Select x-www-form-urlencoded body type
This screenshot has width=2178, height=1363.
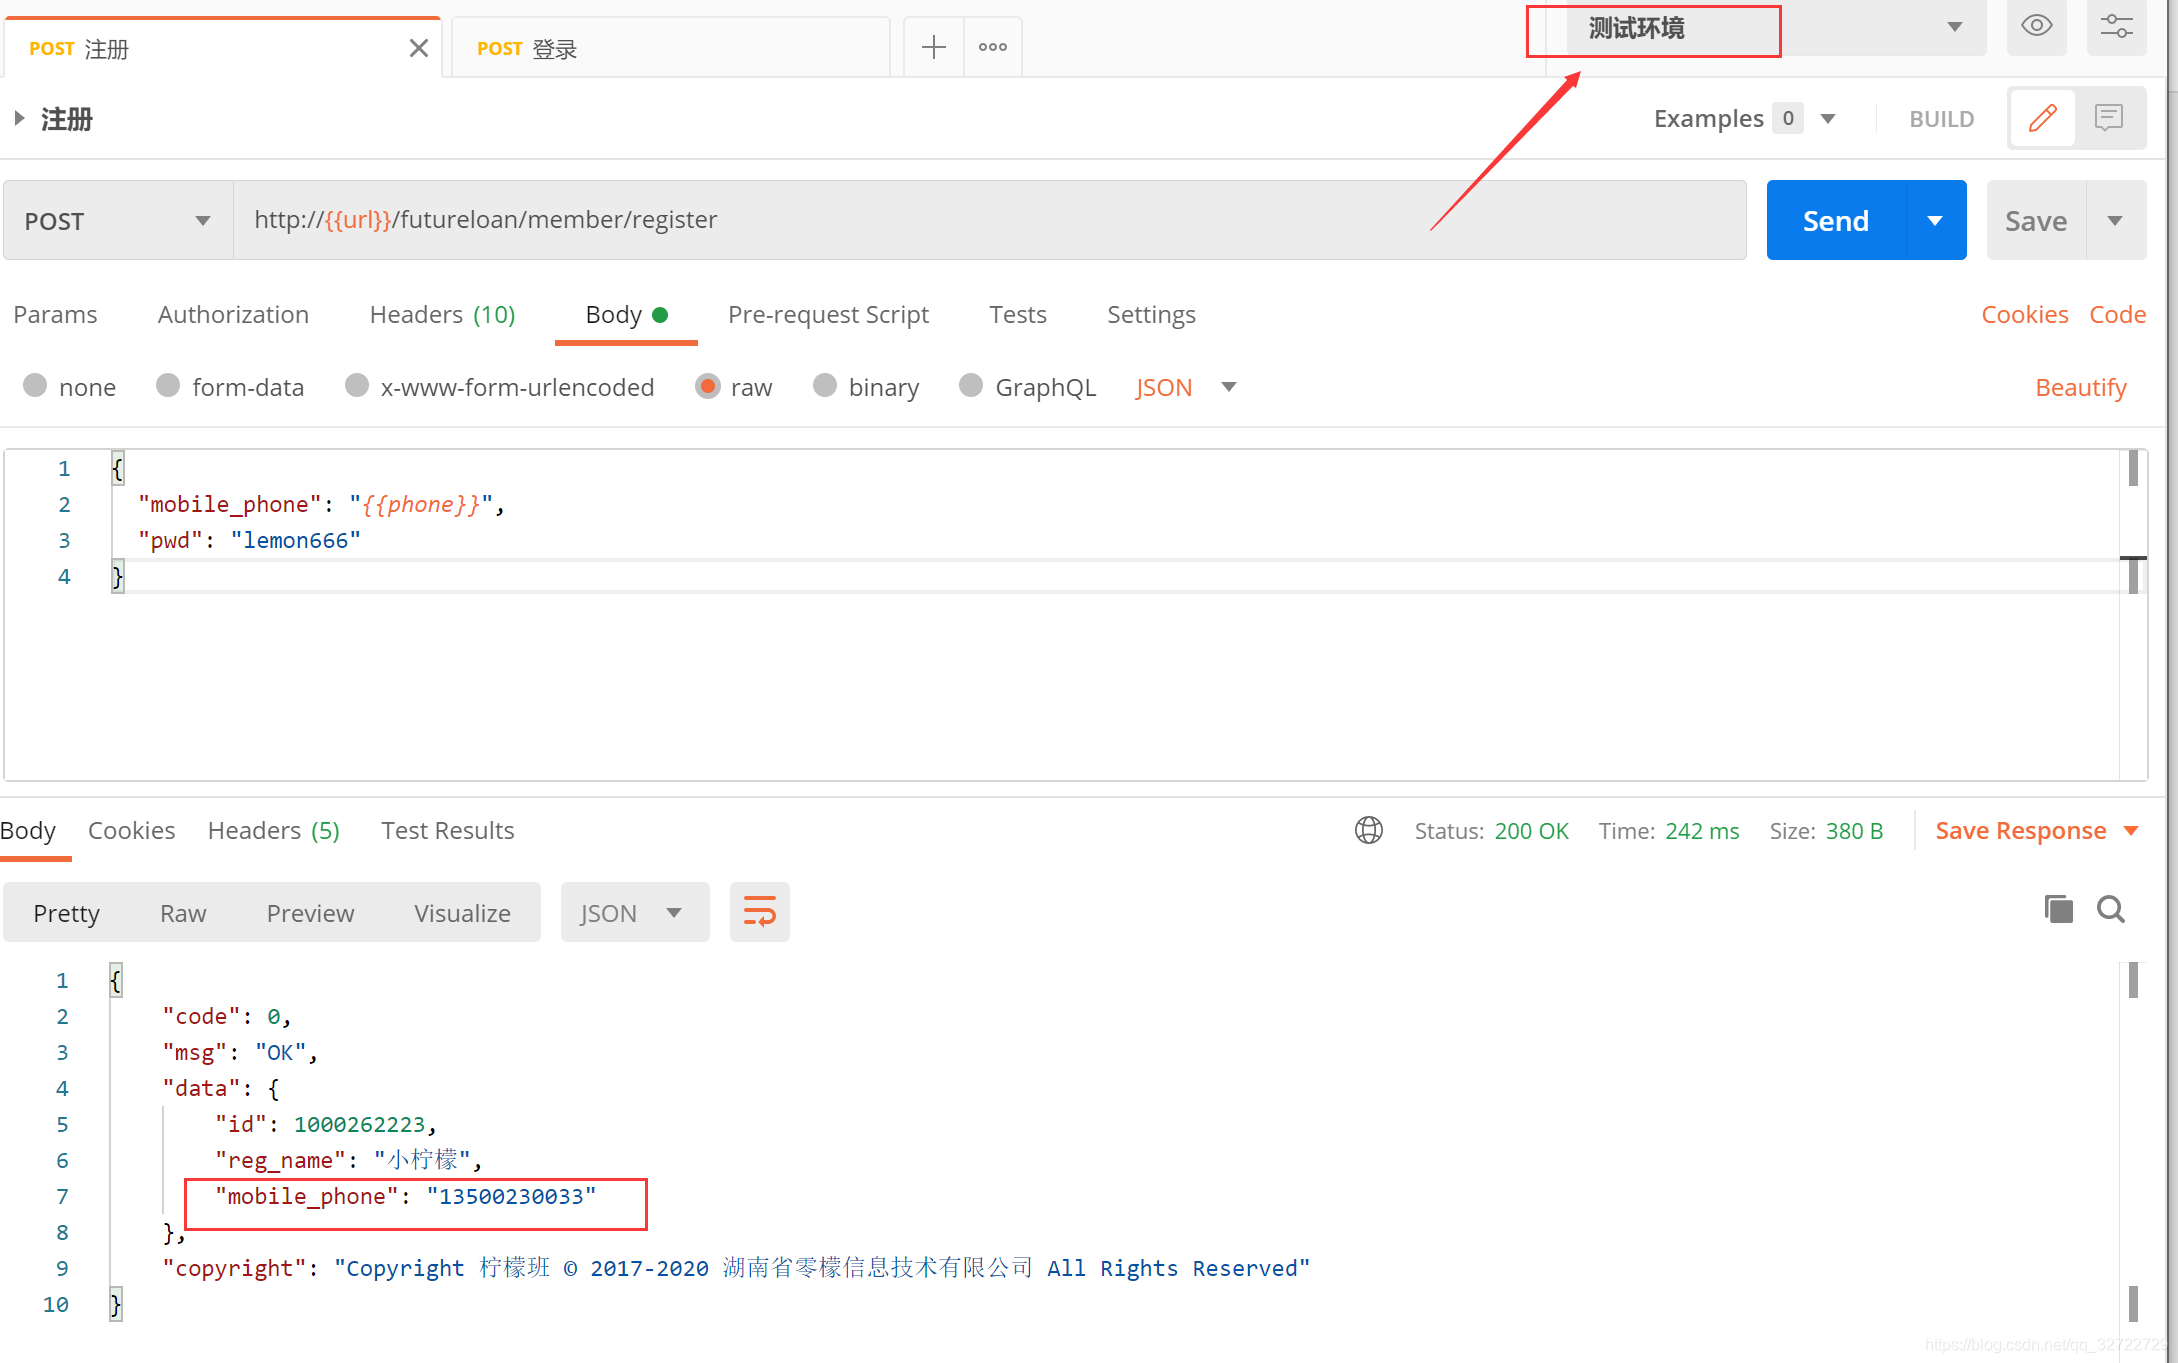click(x=357, y=386)
